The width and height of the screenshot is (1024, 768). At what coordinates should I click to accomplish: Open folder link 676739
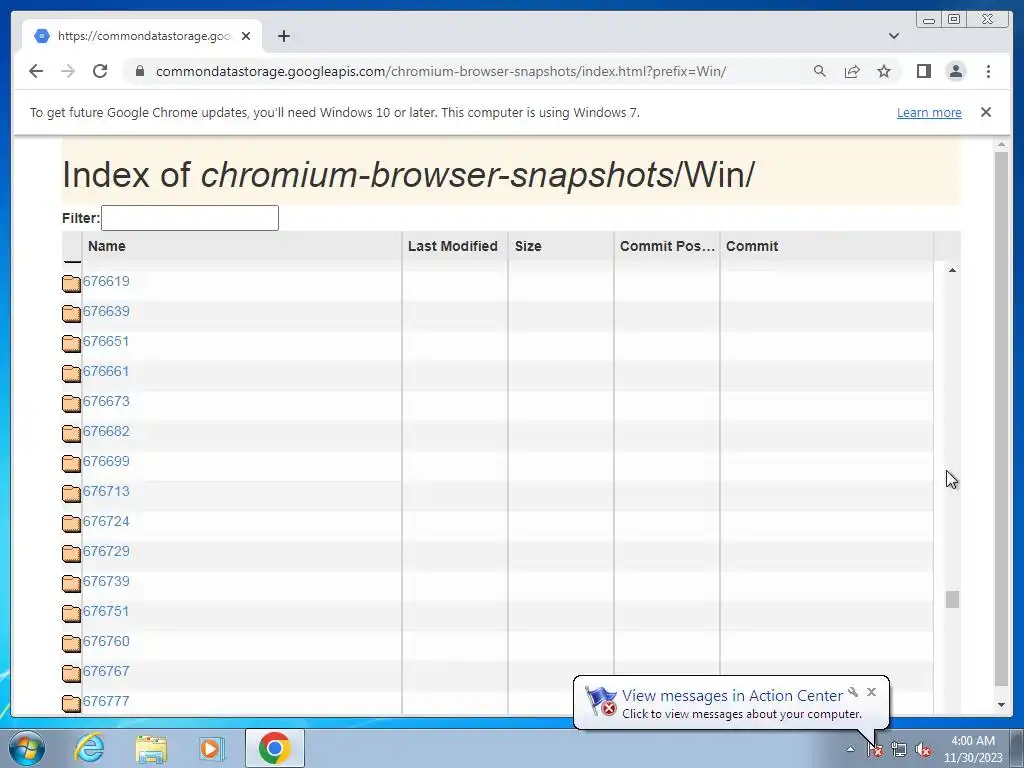(x=106, y=582)
